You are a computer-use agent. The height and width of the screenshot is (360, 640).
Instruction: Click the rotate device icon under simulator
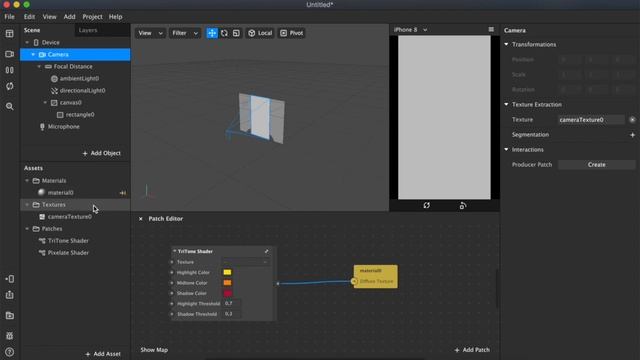[x=427, y=205]
